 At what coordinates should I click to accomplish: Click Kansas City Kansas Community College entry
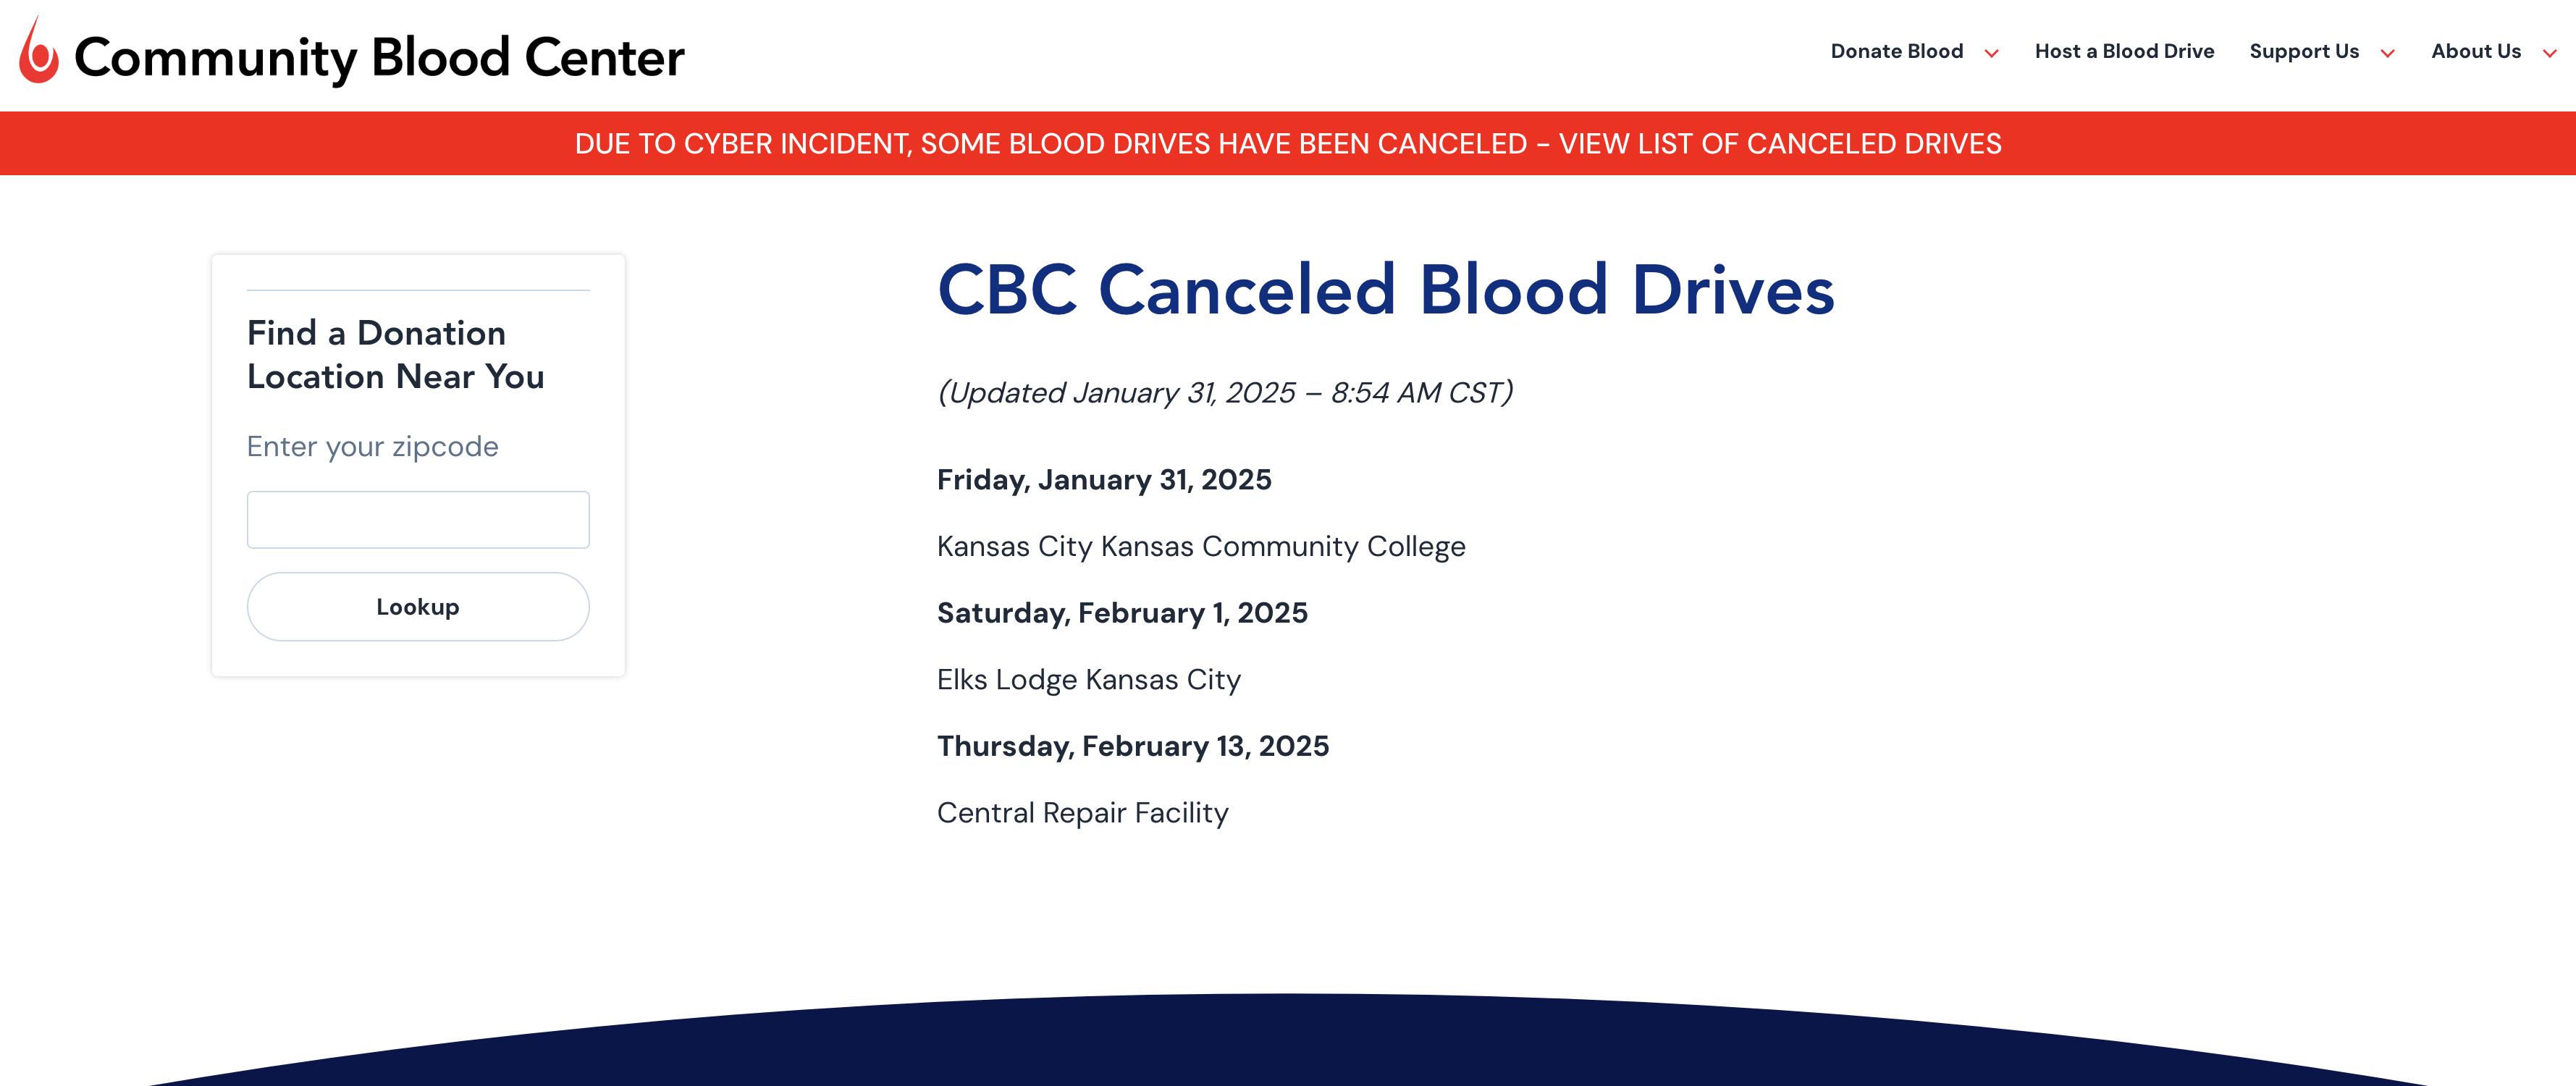pos(1200,546)
